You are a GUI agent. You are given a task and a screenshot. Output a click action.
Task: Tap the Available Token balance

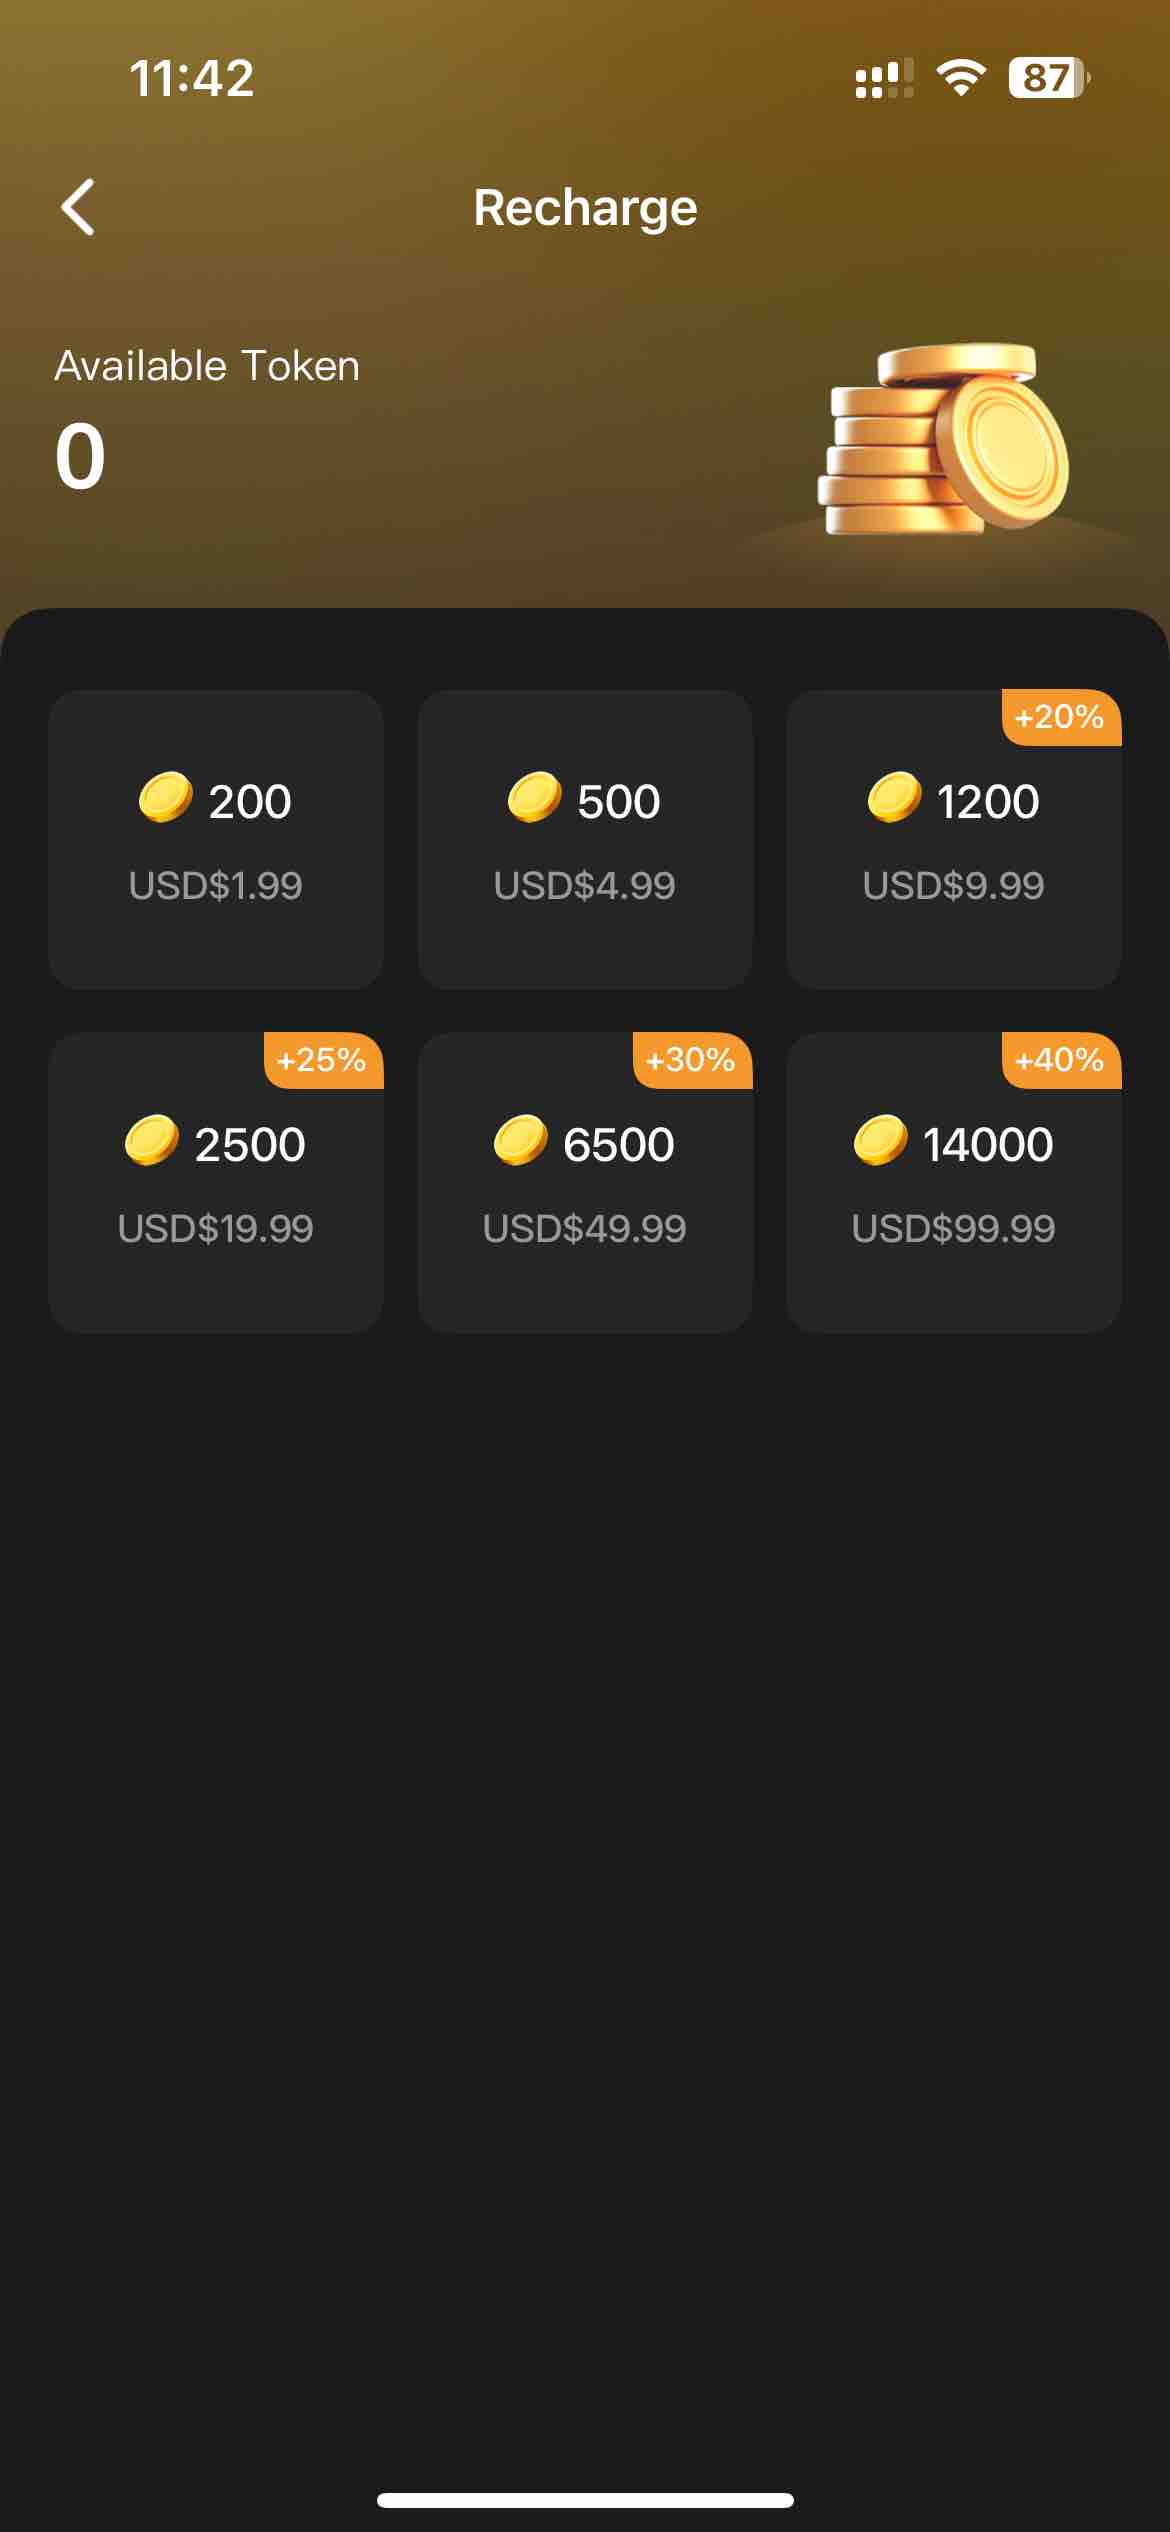[x=80, y=456]
